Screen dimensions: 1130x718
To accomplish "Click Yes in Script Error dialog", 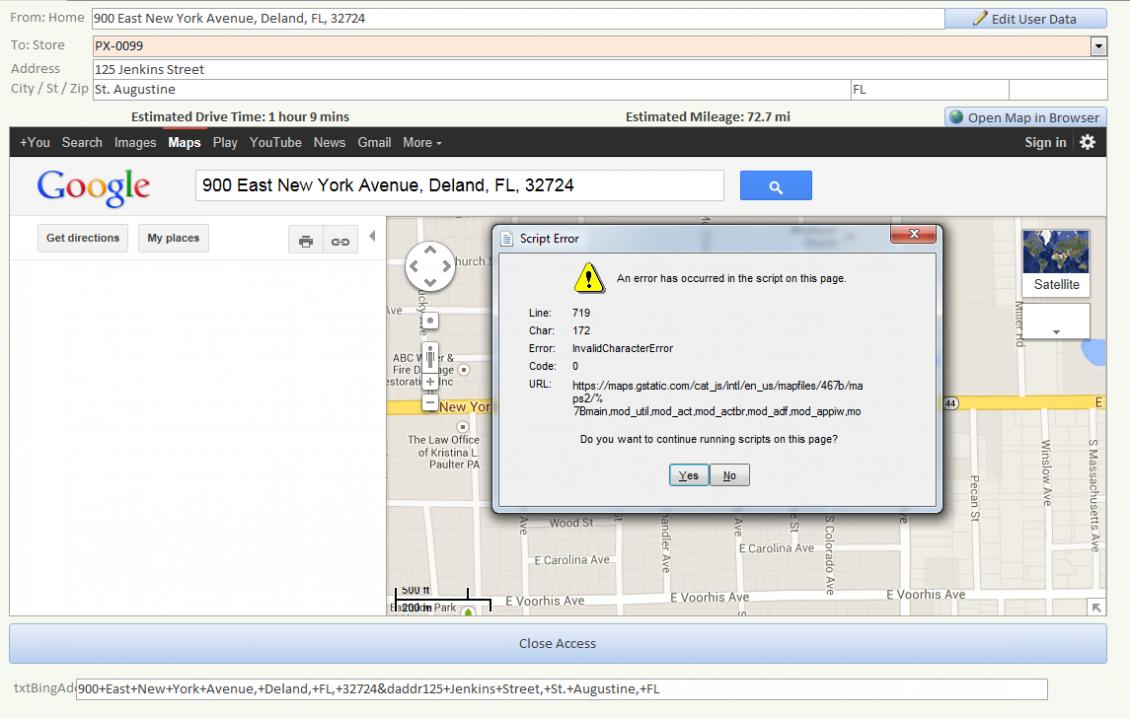I will pyautogui.click(x=689, y=475).
